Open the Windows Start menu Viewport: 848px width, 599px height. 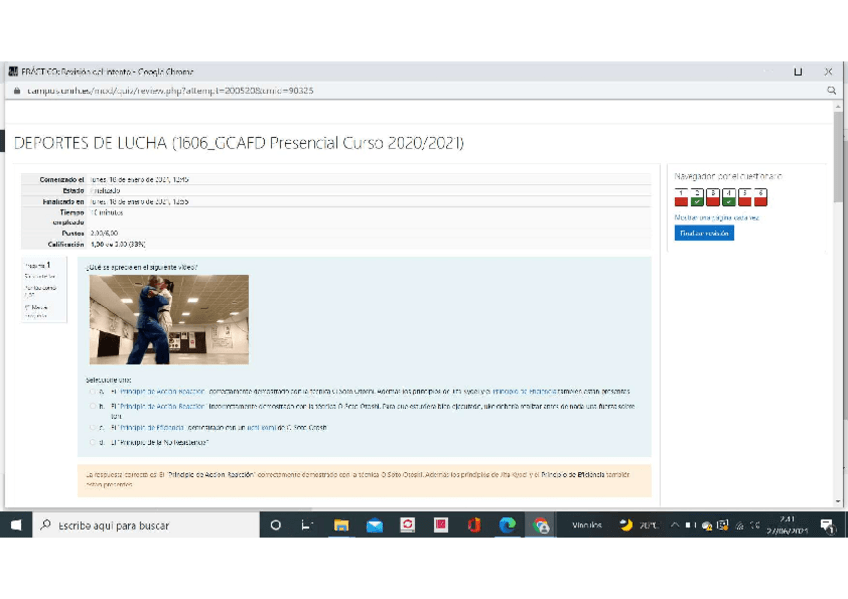[16, 525]
